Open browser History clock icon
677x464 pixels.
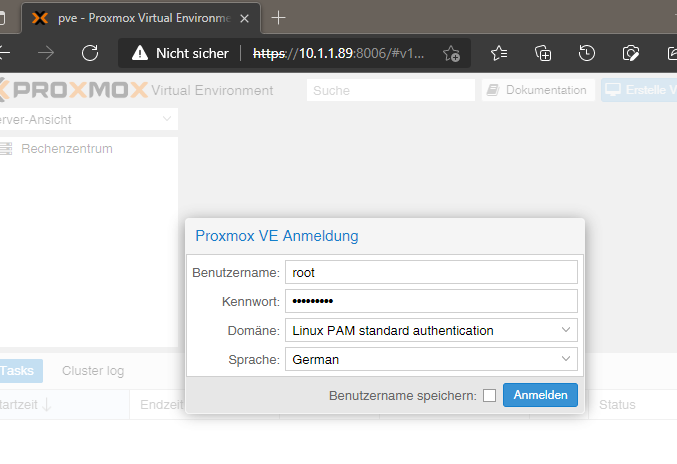[587, 53]
